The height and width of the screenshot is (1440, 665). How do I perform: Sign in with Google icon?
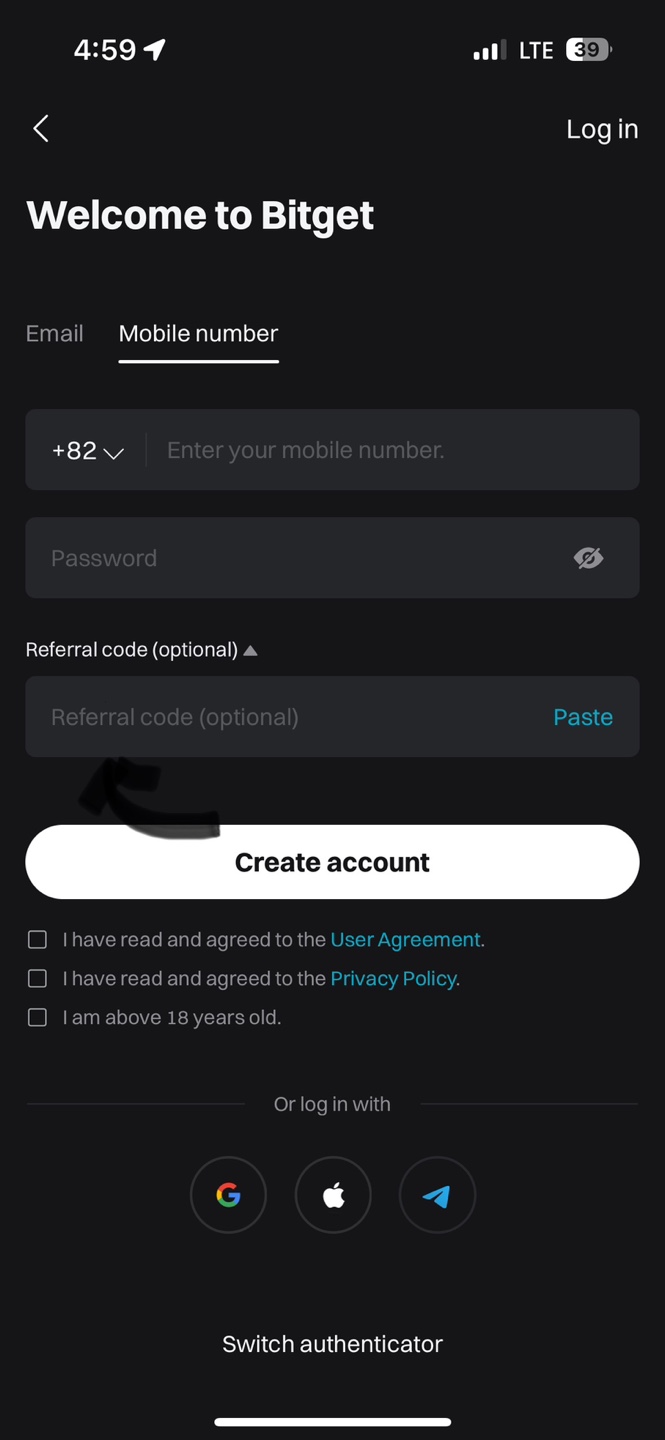[x=228, y=1195]
